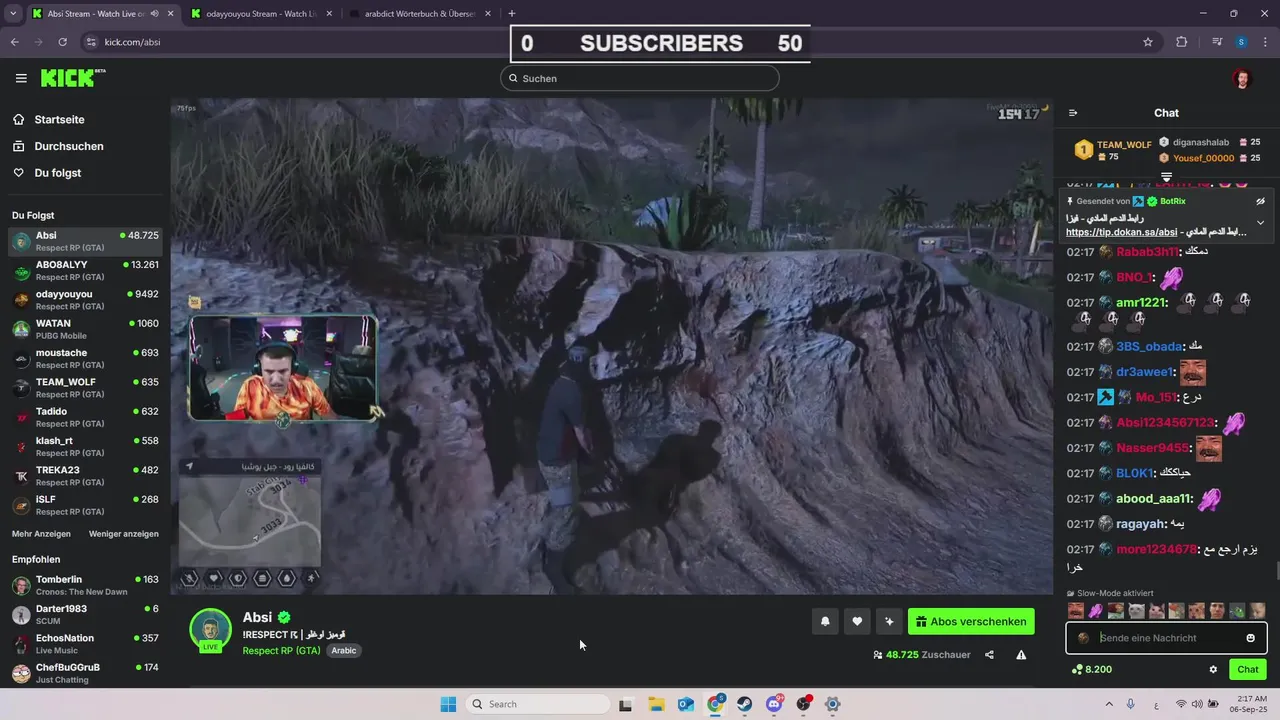Open site information icon in address bar

coord(91,42)
